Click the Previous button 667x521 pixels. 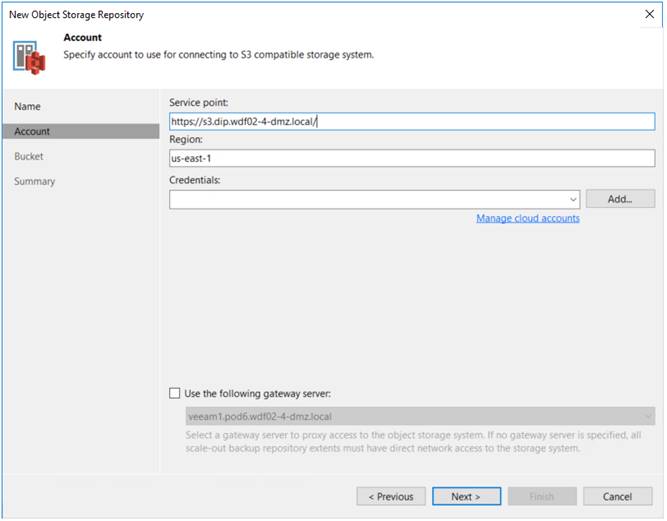click(392, 498)
